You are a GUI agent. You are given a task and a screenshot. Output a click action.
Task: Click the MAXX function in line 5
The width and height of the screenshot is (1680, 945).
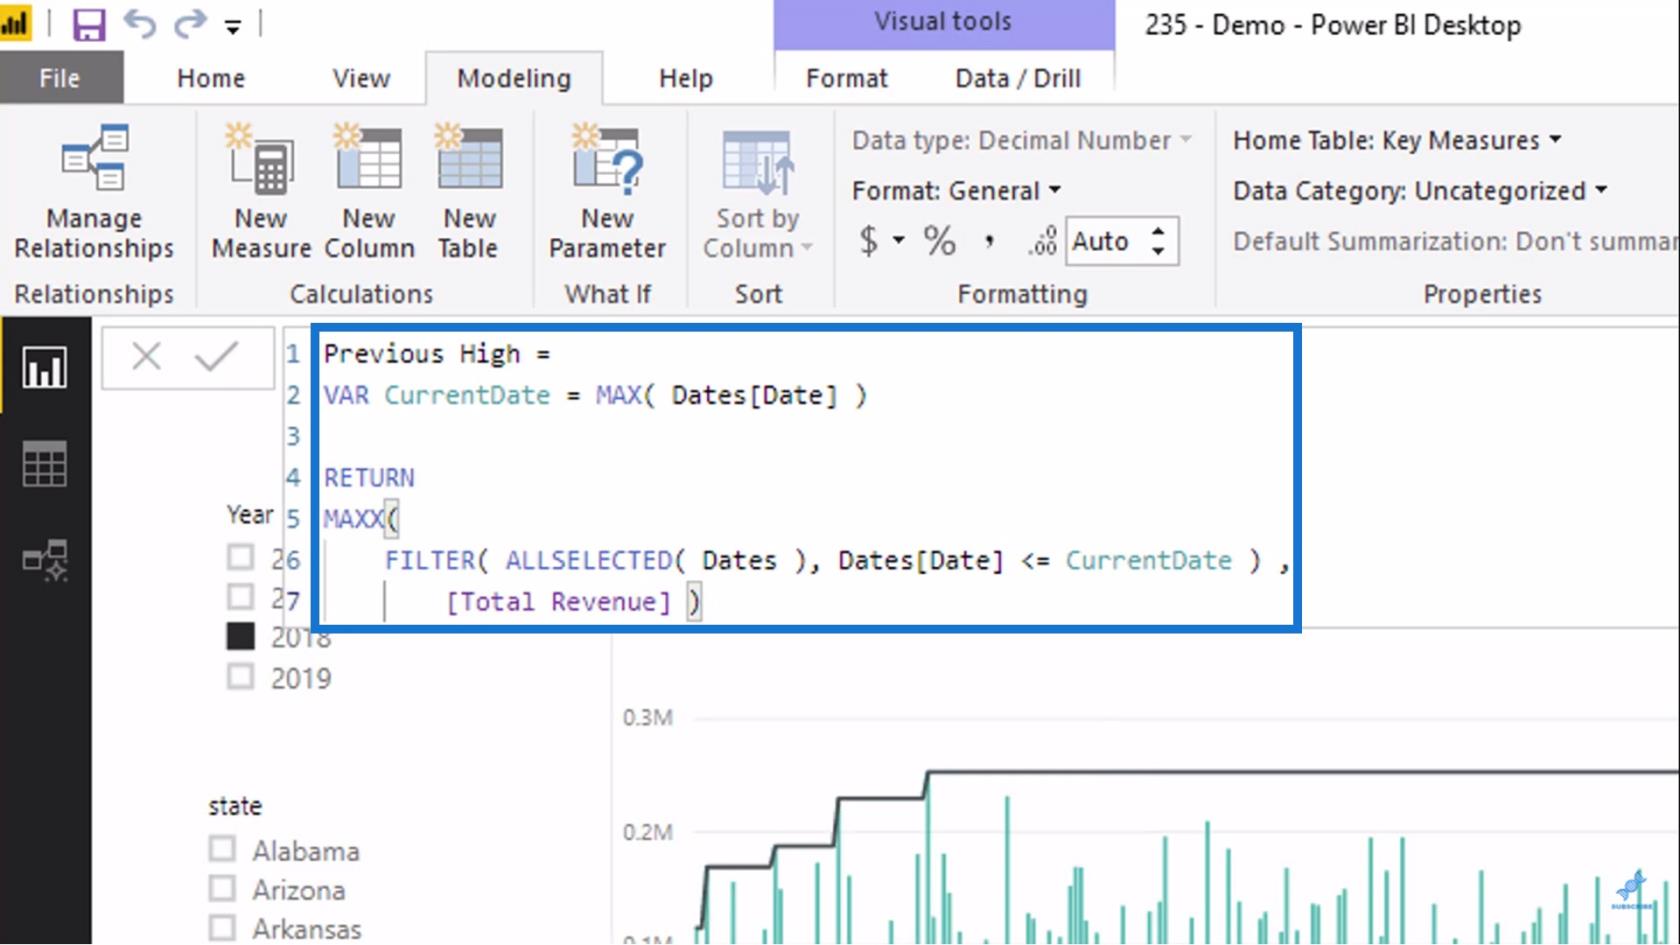point(353,519)
